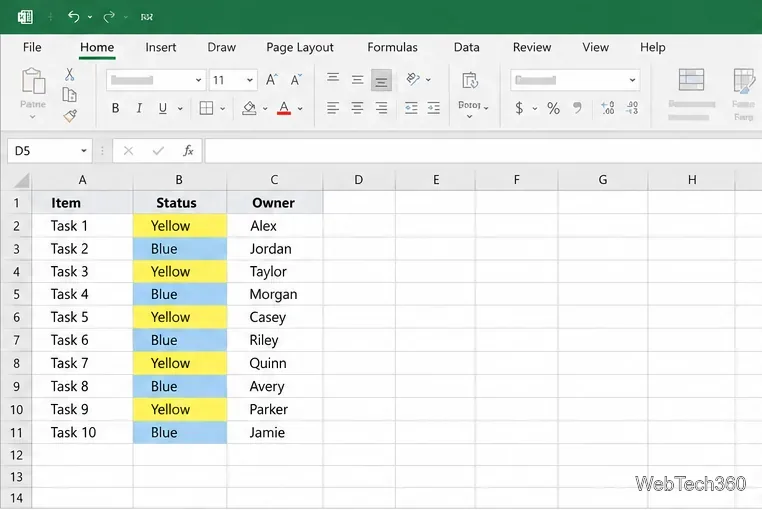Align text right
Screen dimensions: 762x510
coord(381,108)
